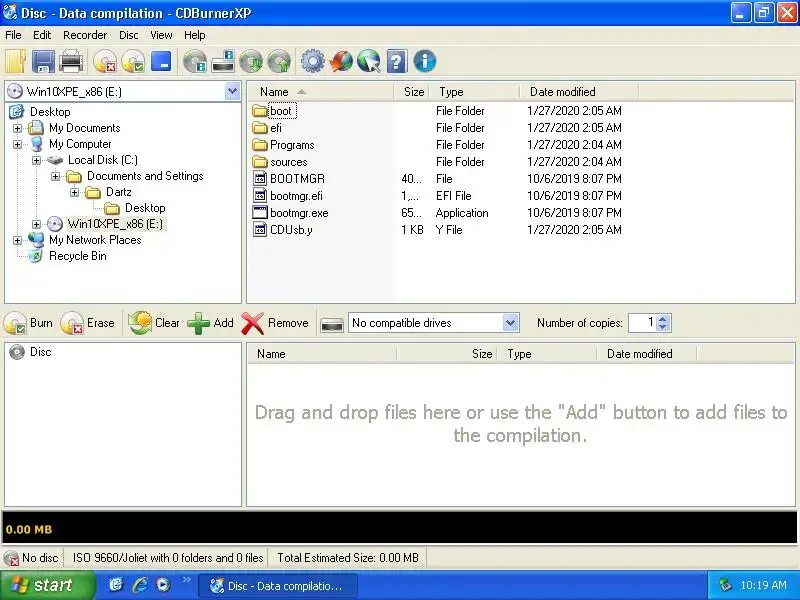
Task: Open help via the question mark icon
Action: tap(396, 62)
